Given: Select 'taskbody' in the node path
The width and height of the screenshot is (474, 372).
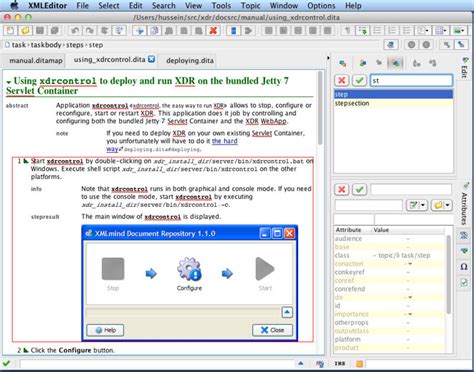Looking at the screenshot, I should (46, 45).
